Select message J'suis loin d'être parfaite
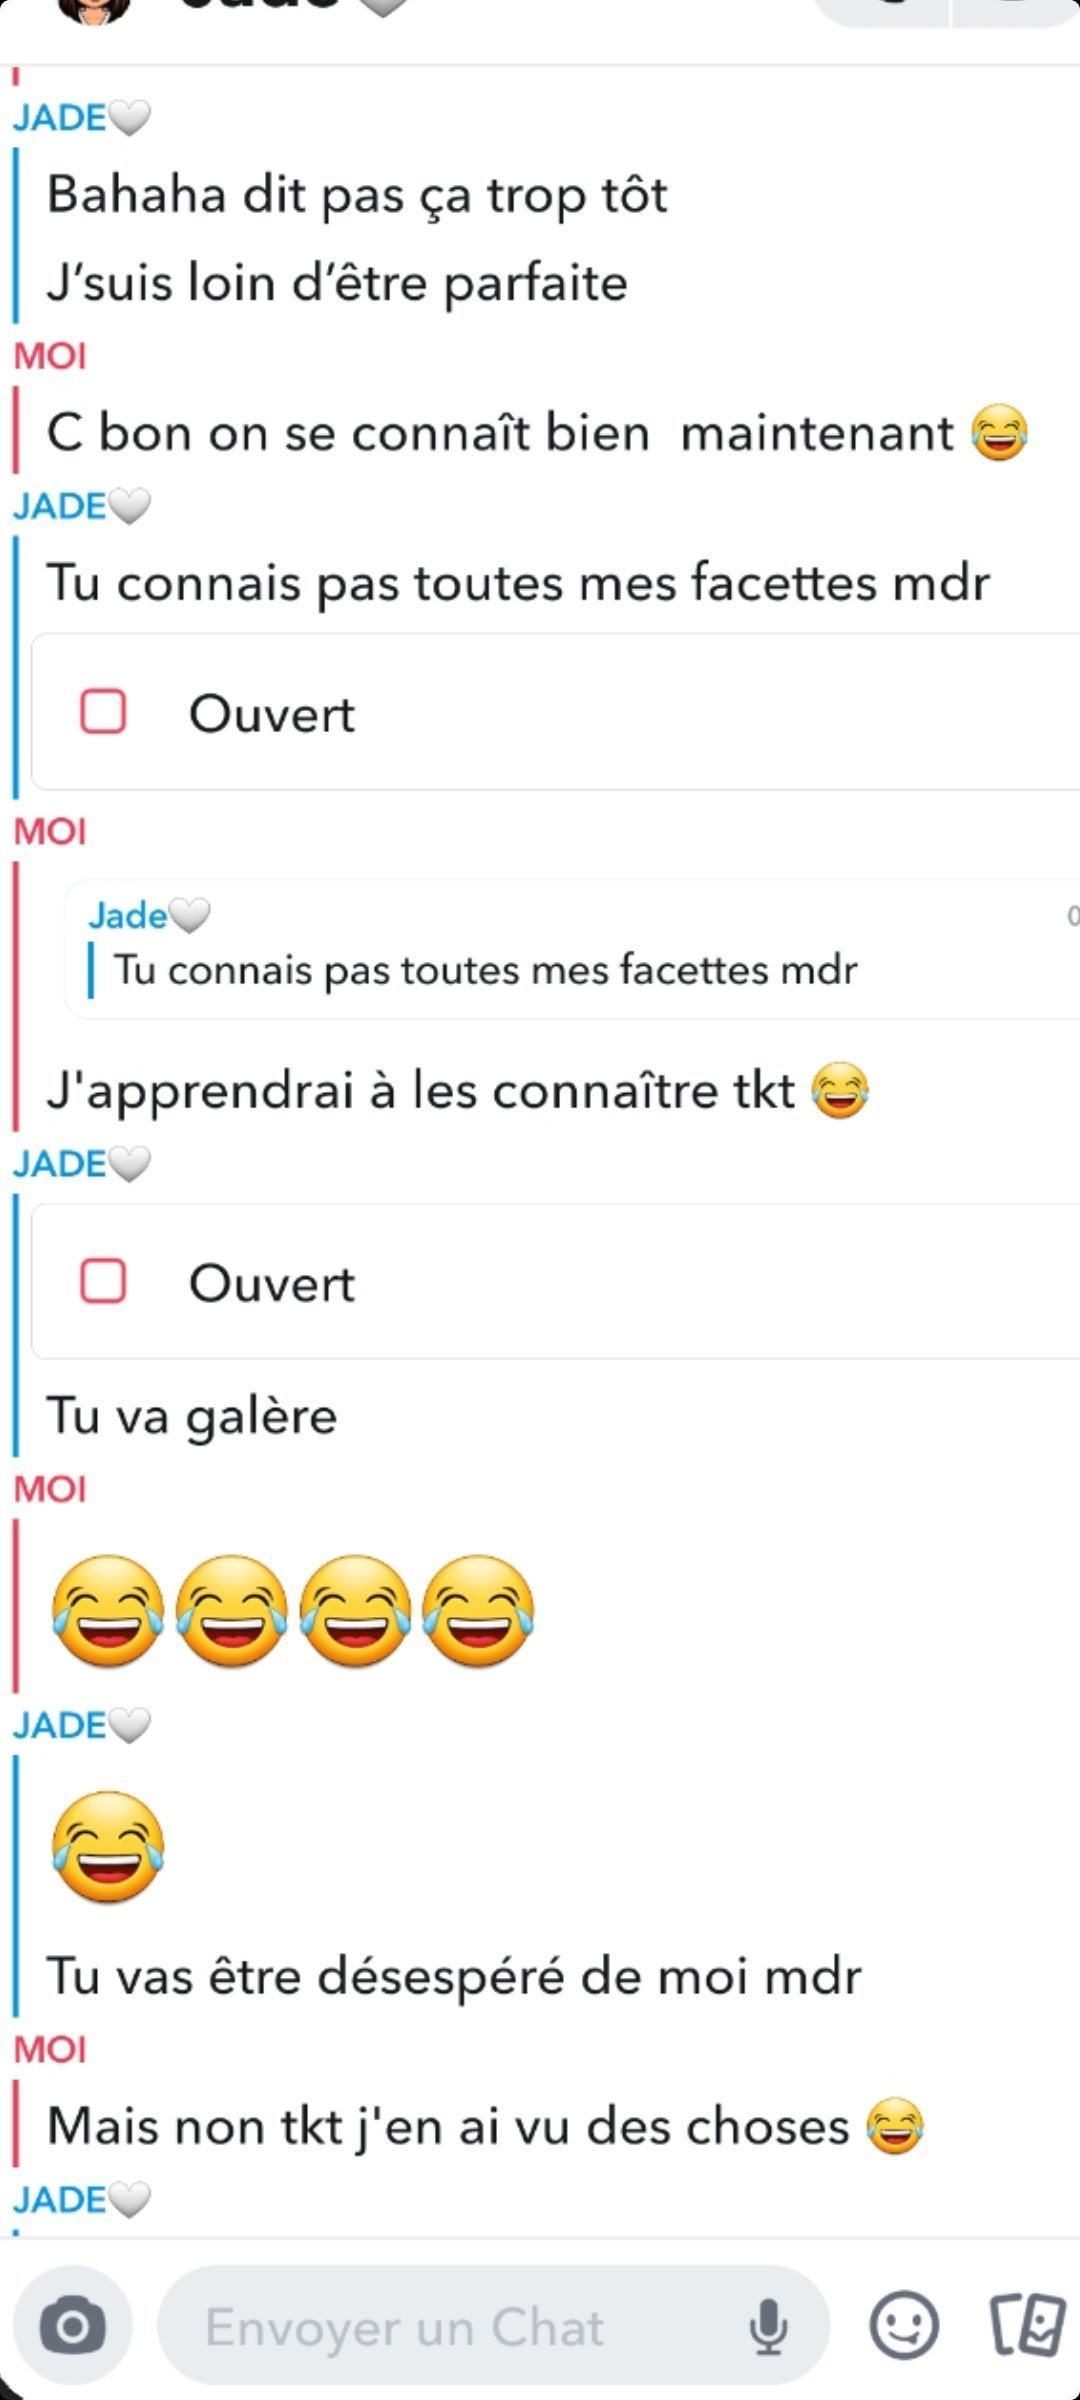This screenshot has height=2400, width=1080. point(337,283)
